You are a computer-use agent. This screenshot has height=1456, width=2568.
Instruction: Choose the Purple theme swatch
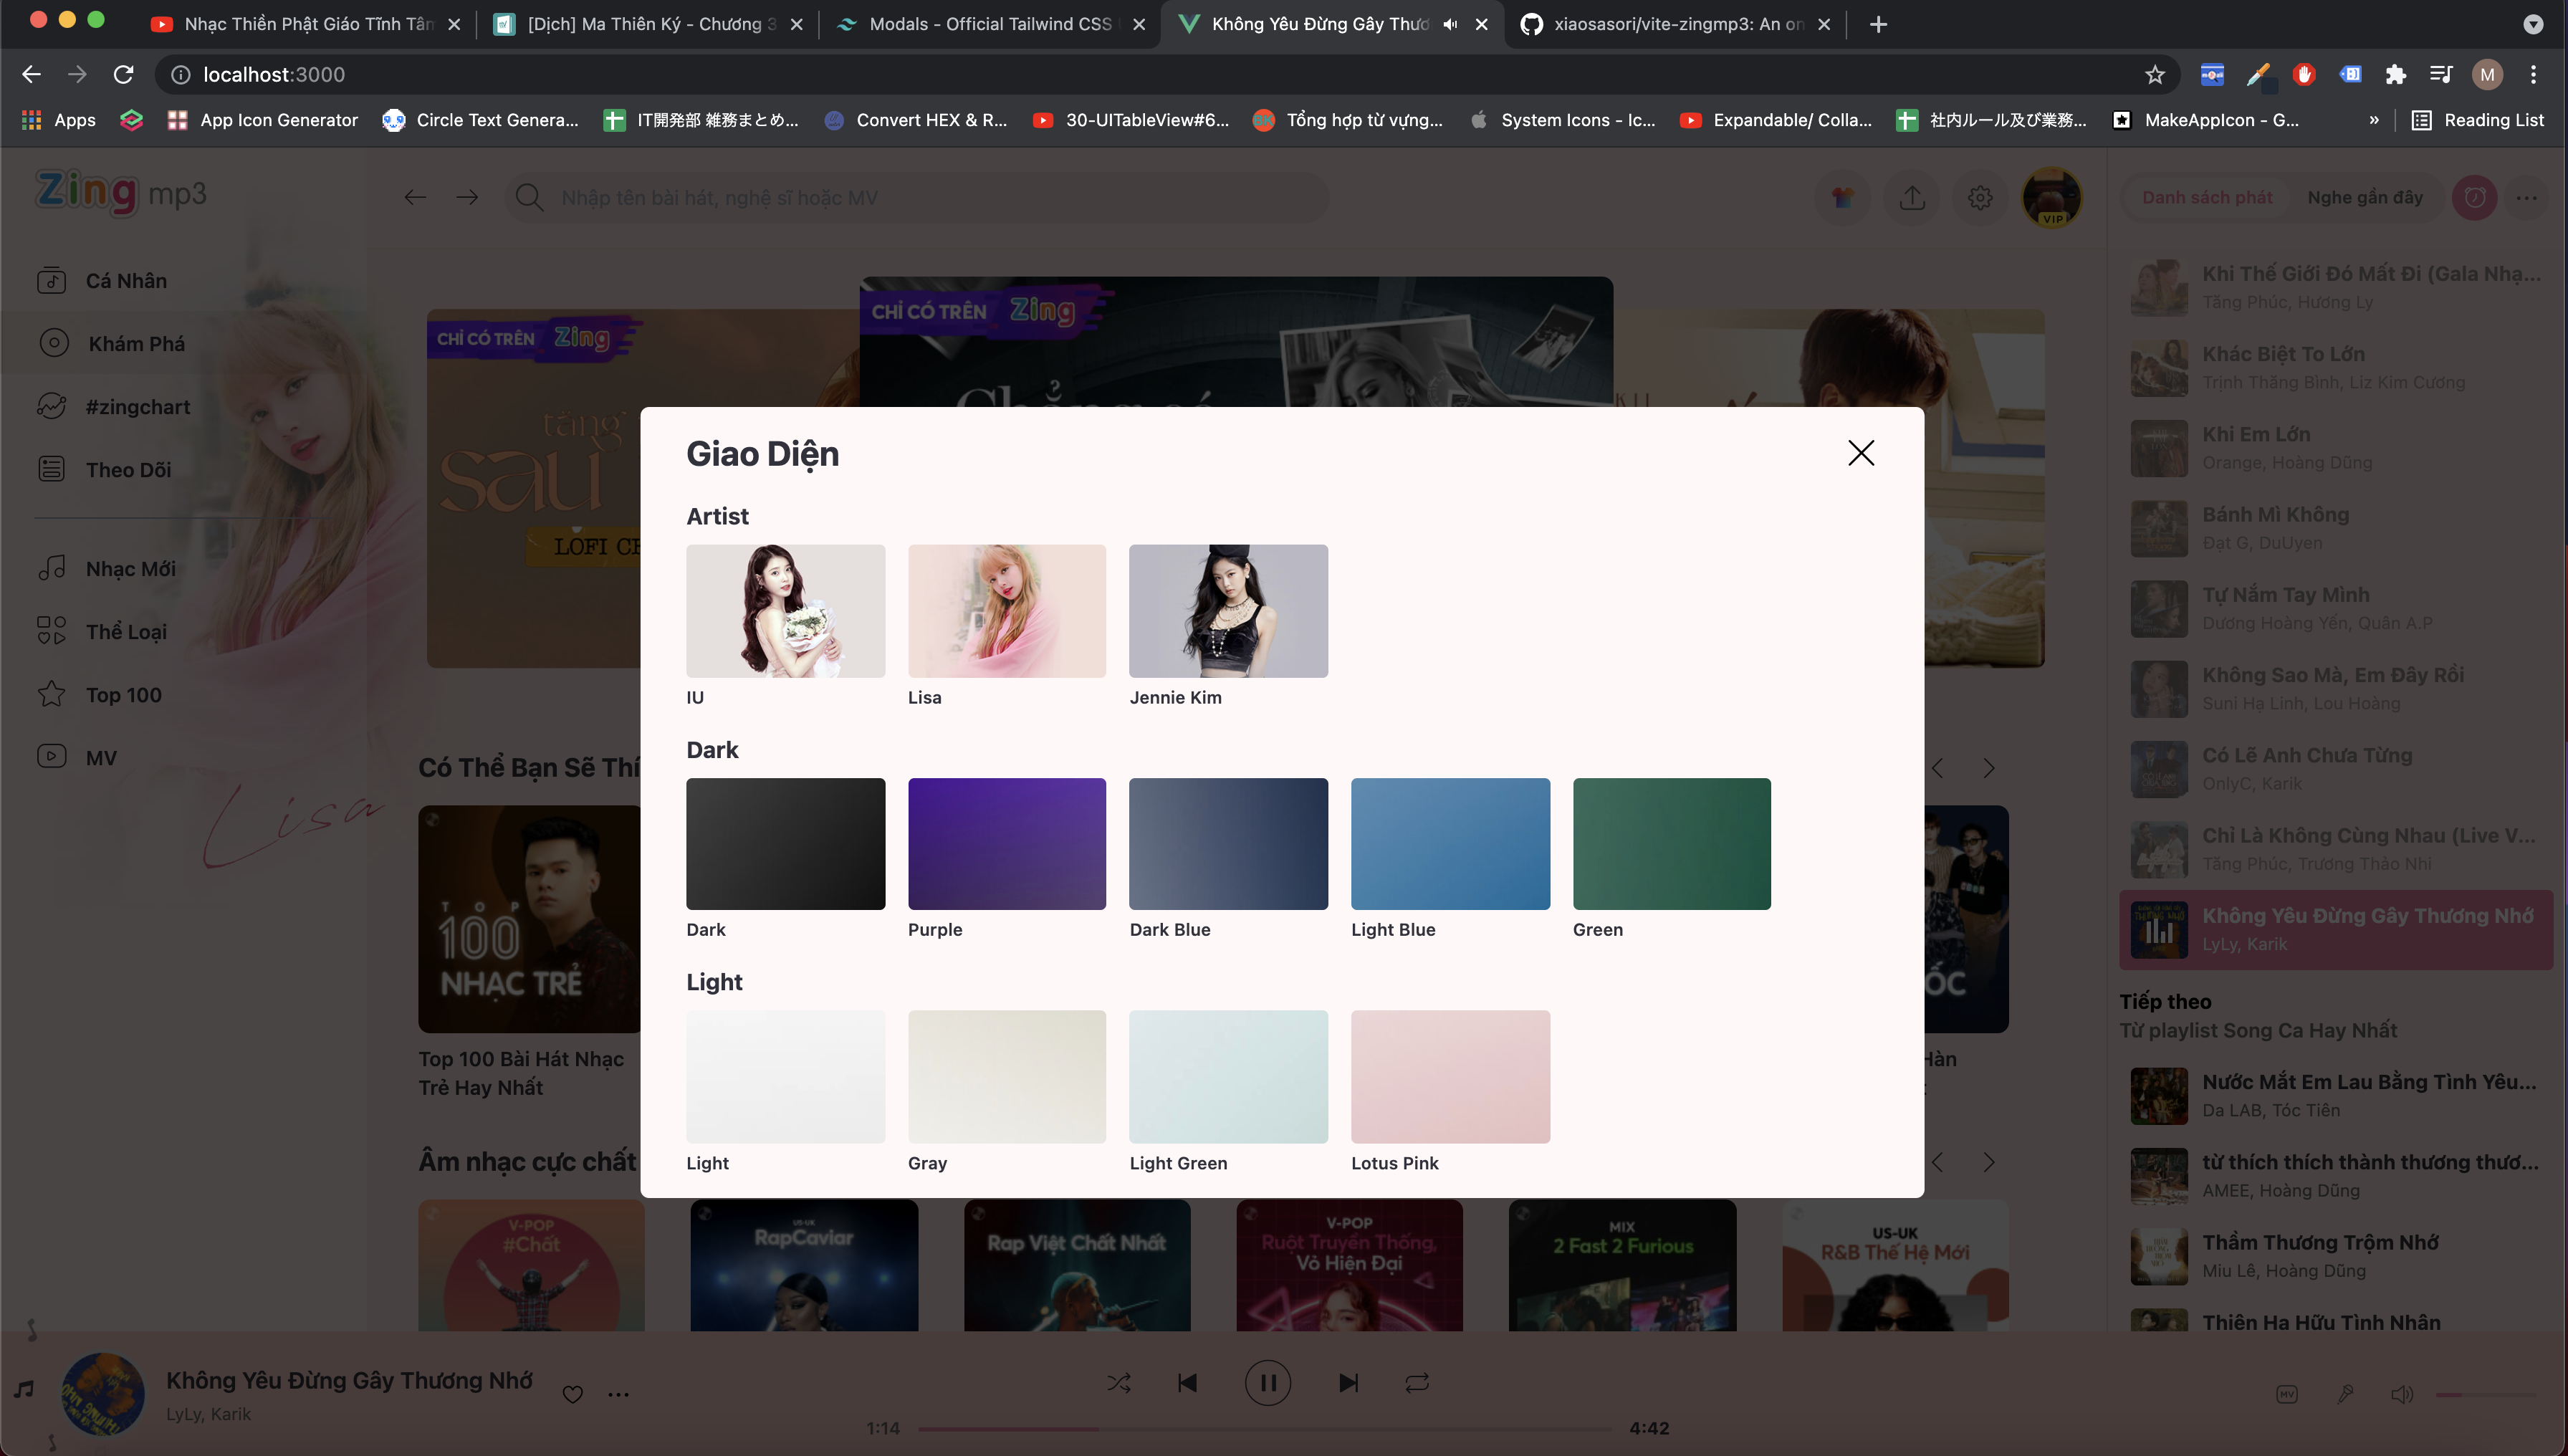(1006, 843)
